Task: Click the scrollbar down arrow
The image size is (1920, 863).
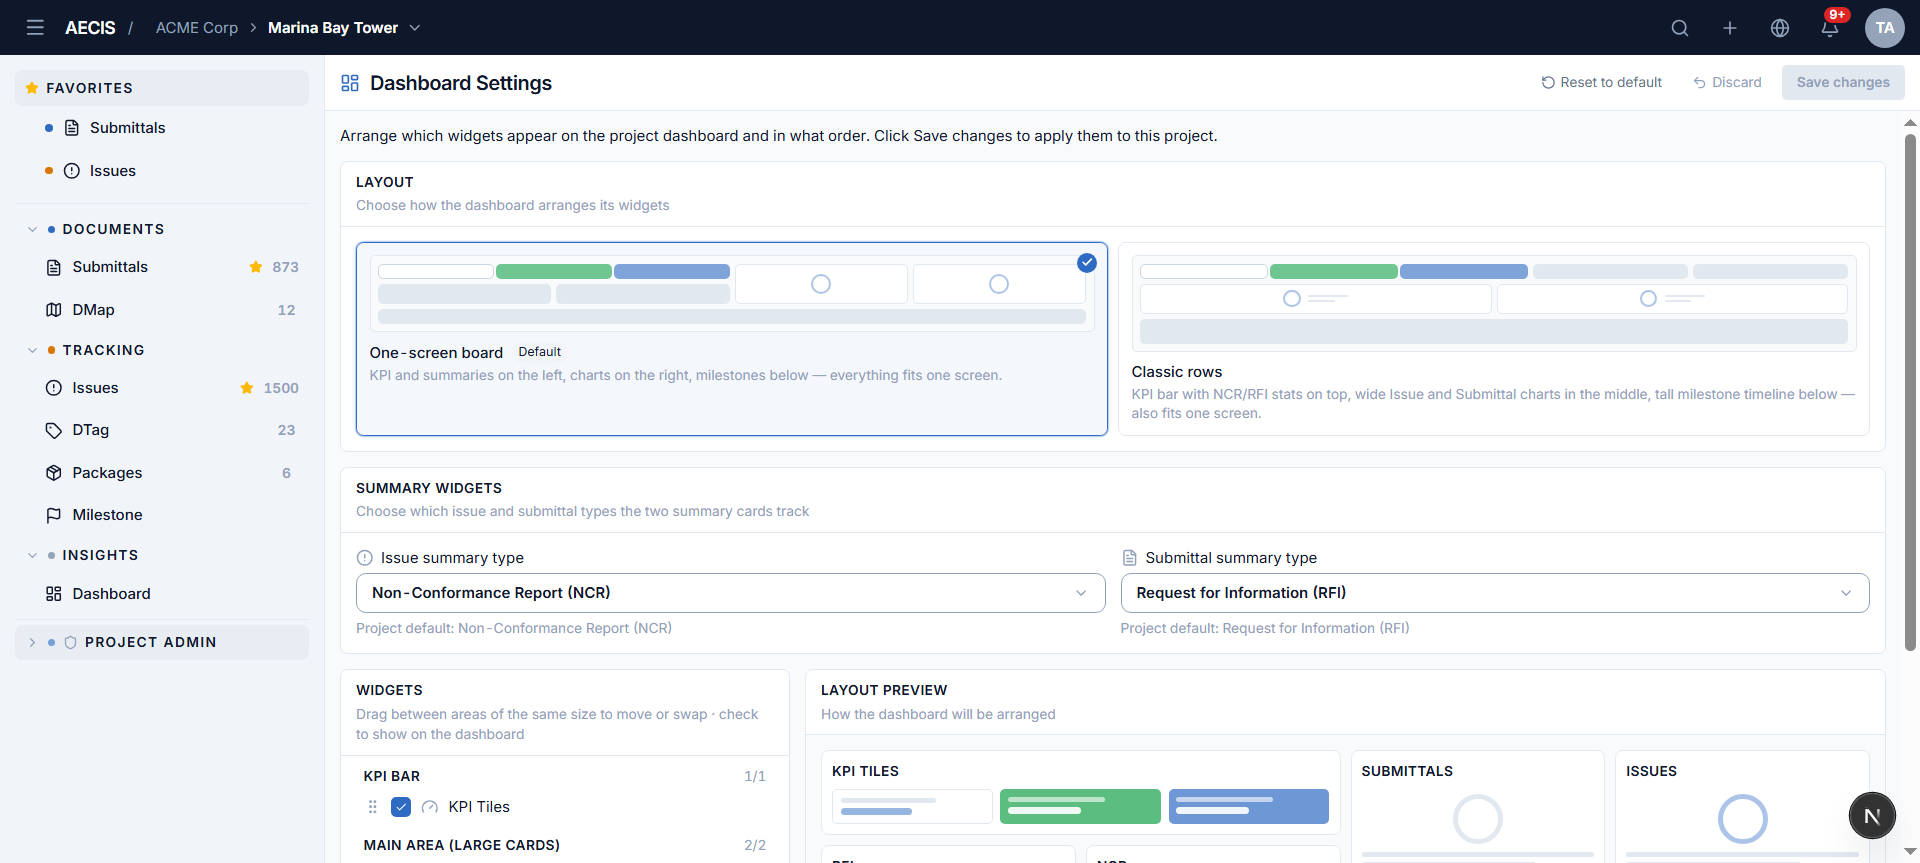Action: (x=1910, y=852)
